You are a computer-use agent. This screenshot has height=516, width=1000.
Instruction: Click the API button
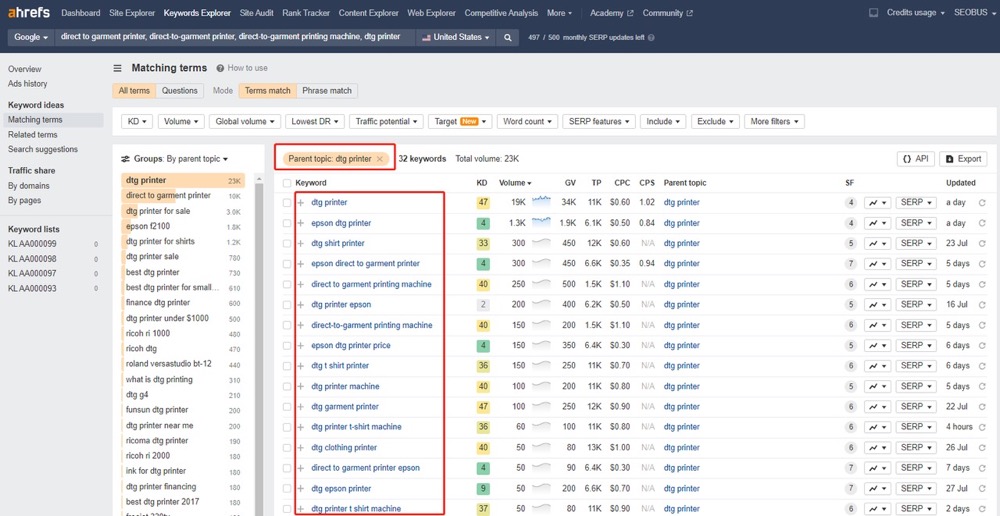click(916, 159)
